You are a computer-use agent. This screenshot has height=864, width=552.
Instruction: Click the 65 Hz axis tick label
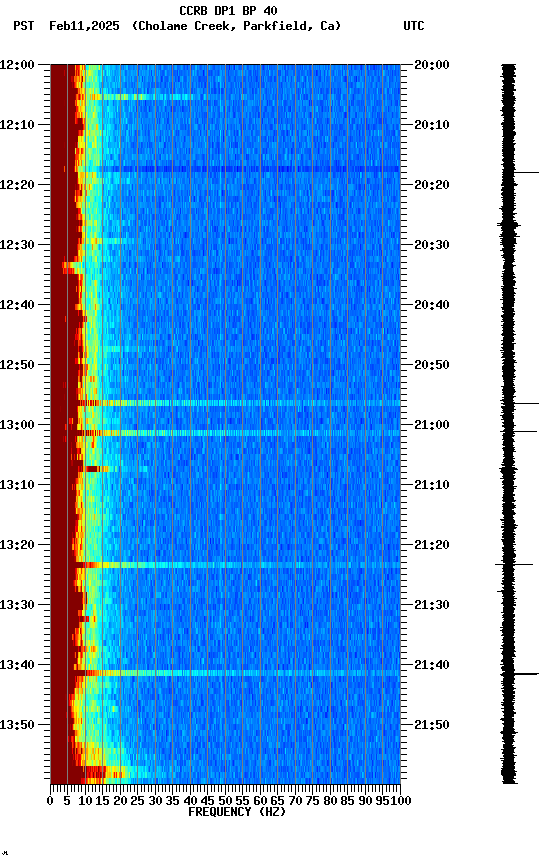pyautogui.click(x=278, y=801)
